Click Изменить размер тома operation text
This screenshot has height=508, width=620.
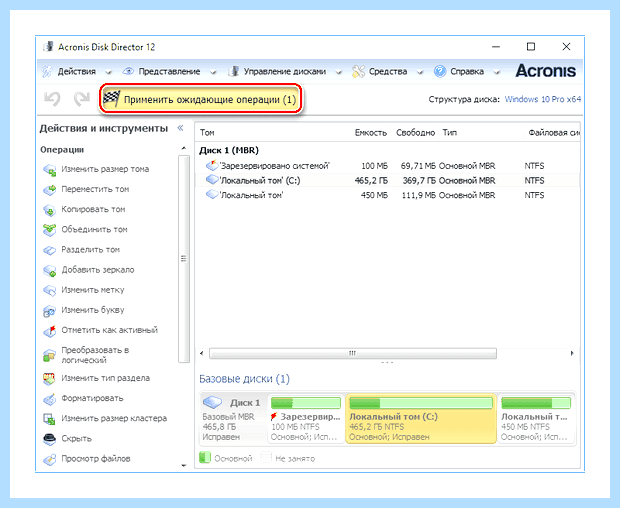(105, 169)
